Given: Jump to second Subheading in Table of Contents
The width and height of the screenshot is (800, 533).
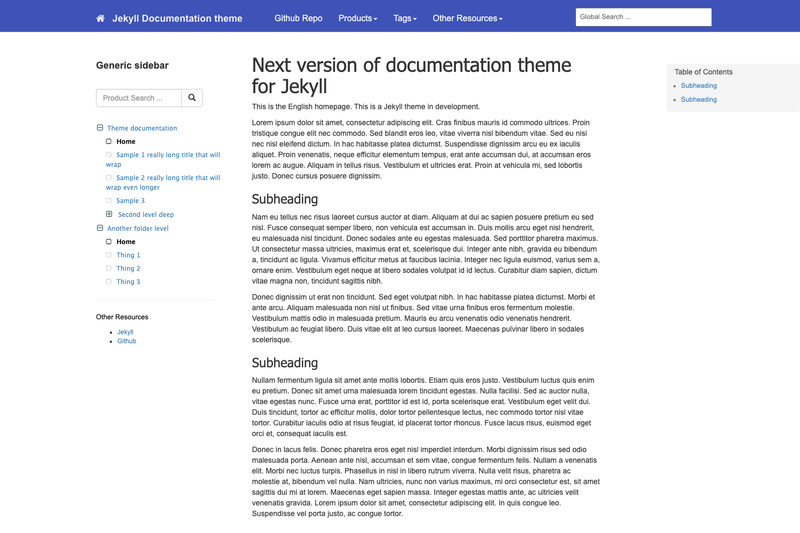Looking at the screenshot, I should 698,99.
